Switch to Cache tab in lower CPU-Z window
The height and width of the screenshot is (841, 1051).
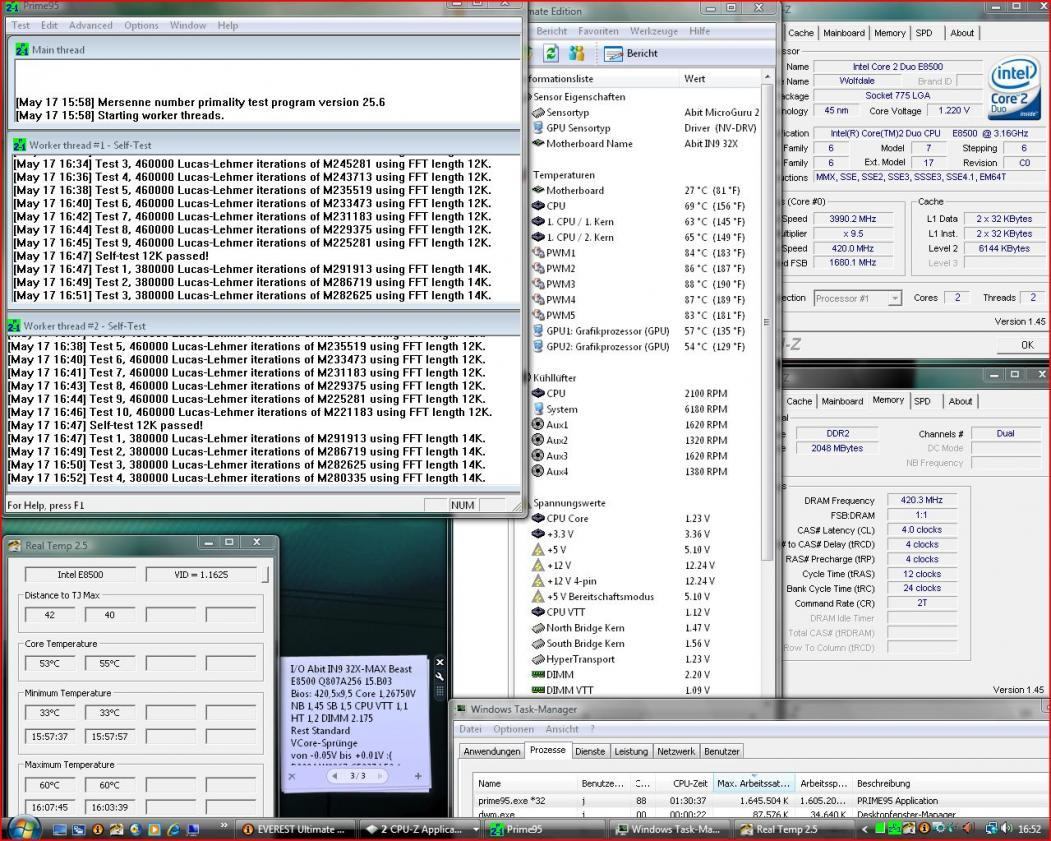tap(799, 401)
